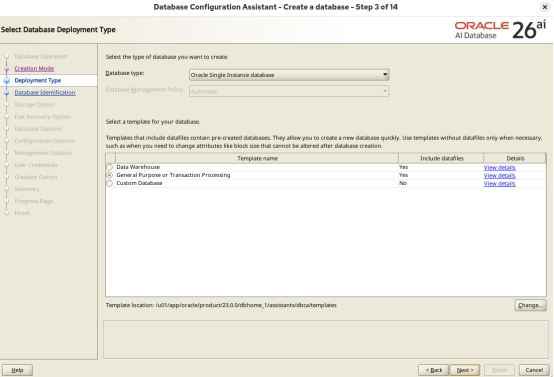Image resolution: width=554 pixels, height=377 pixels.
Task: Select General Purpose or Transaction Processing radio
Action: [x=110, y=175]
